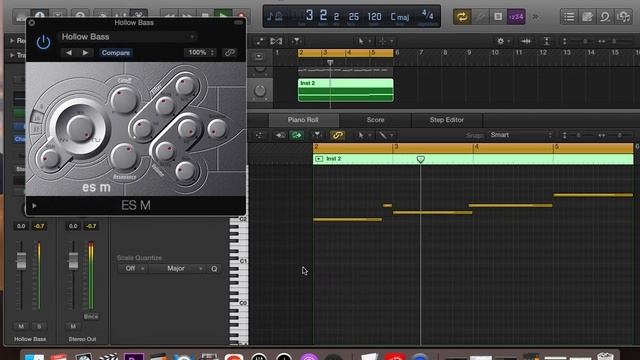Image resolution: width=640 pixels, height=360 pixels.
Task: Open the LCD note and metronome display menu
Action: 275,17
